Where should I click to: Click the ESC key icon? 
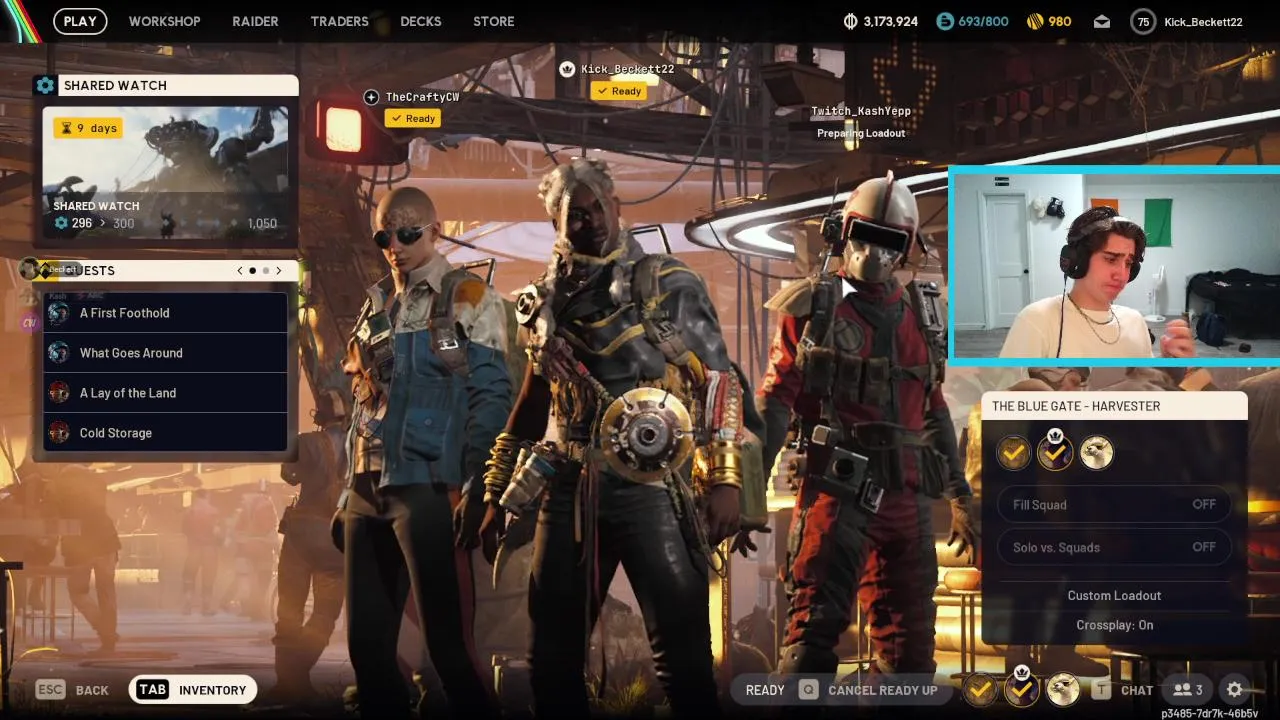point(50,690)
